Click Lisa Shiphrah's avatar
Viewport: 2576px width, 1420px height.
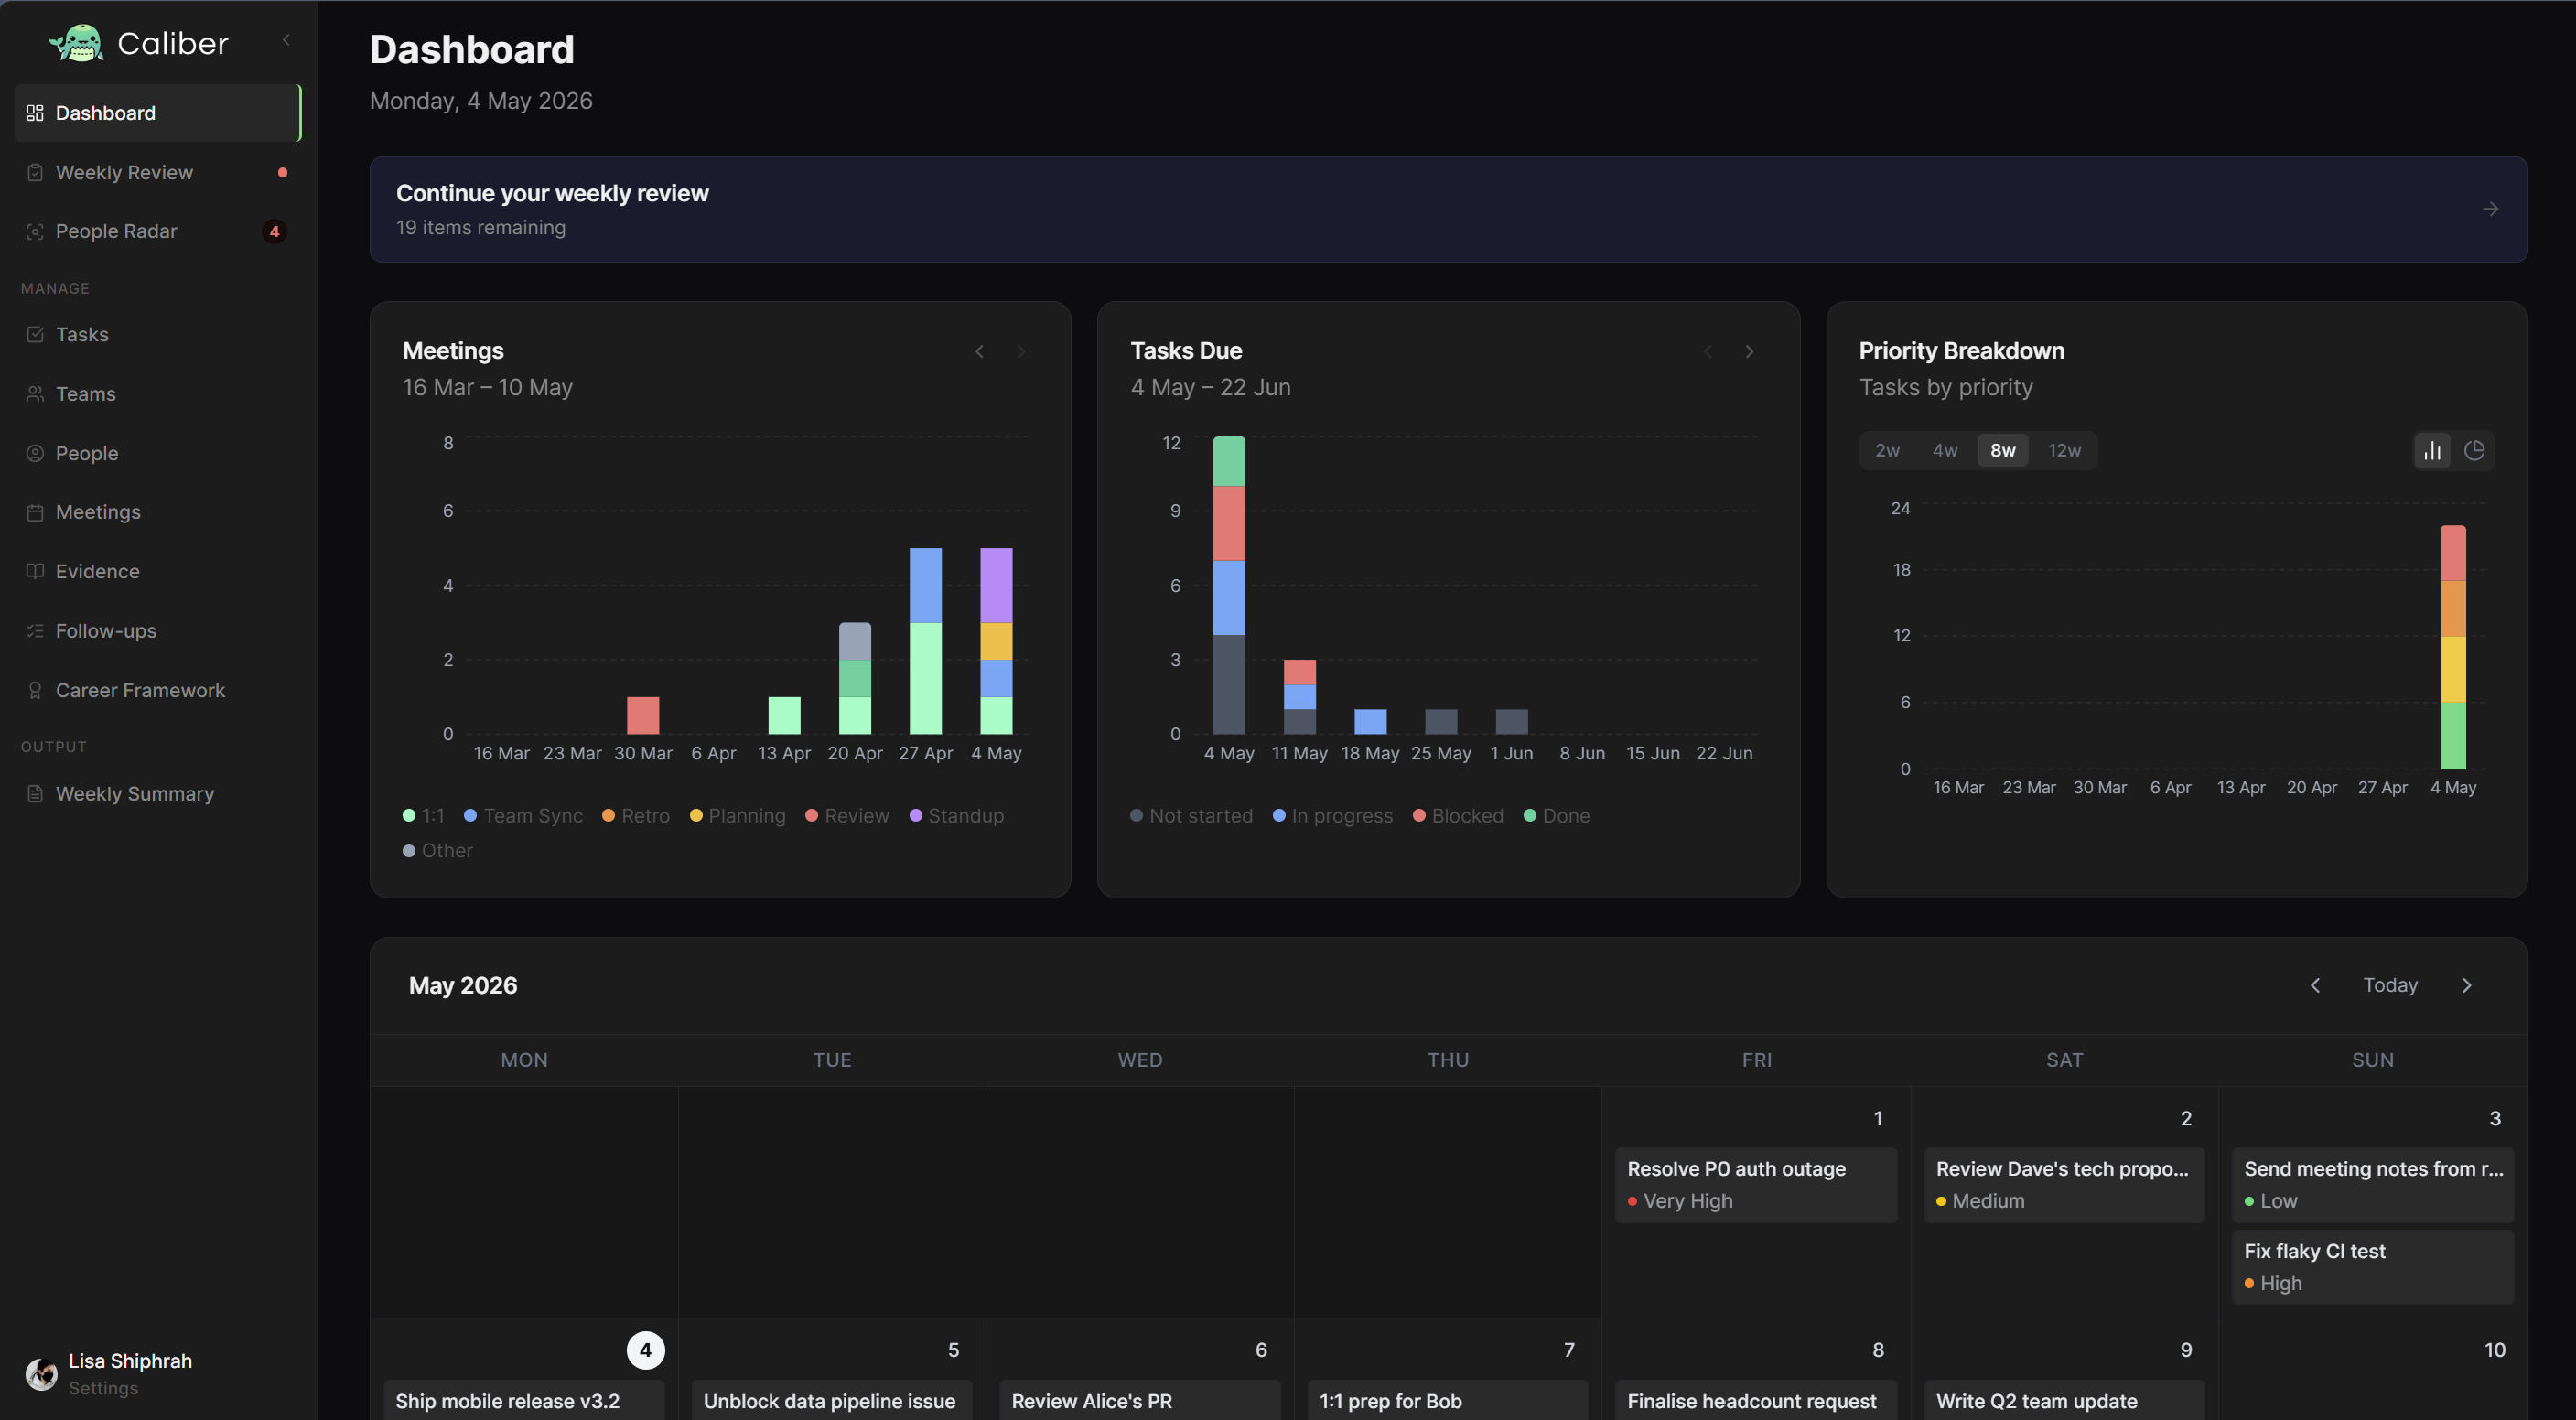coord(41,1374)
